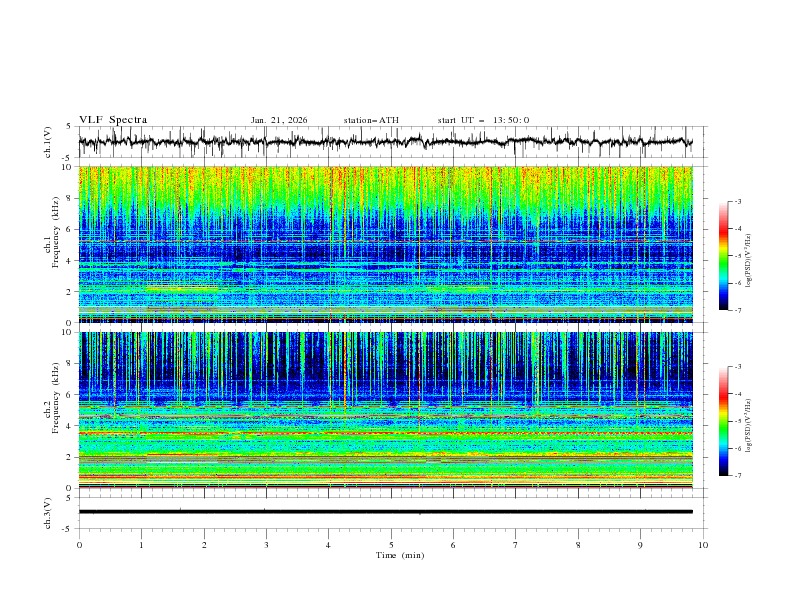Screen dimensions: 792x612
Task: Click time axis tick label "5"
Action: [391, 545]
